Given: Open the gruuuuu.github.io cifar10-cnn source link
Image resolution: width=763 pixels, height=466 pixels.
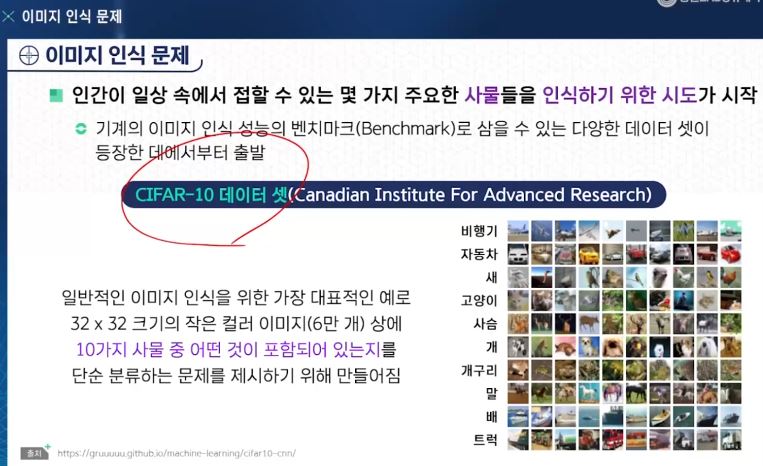Looking at the screenshot, I should tap(176, 453).
